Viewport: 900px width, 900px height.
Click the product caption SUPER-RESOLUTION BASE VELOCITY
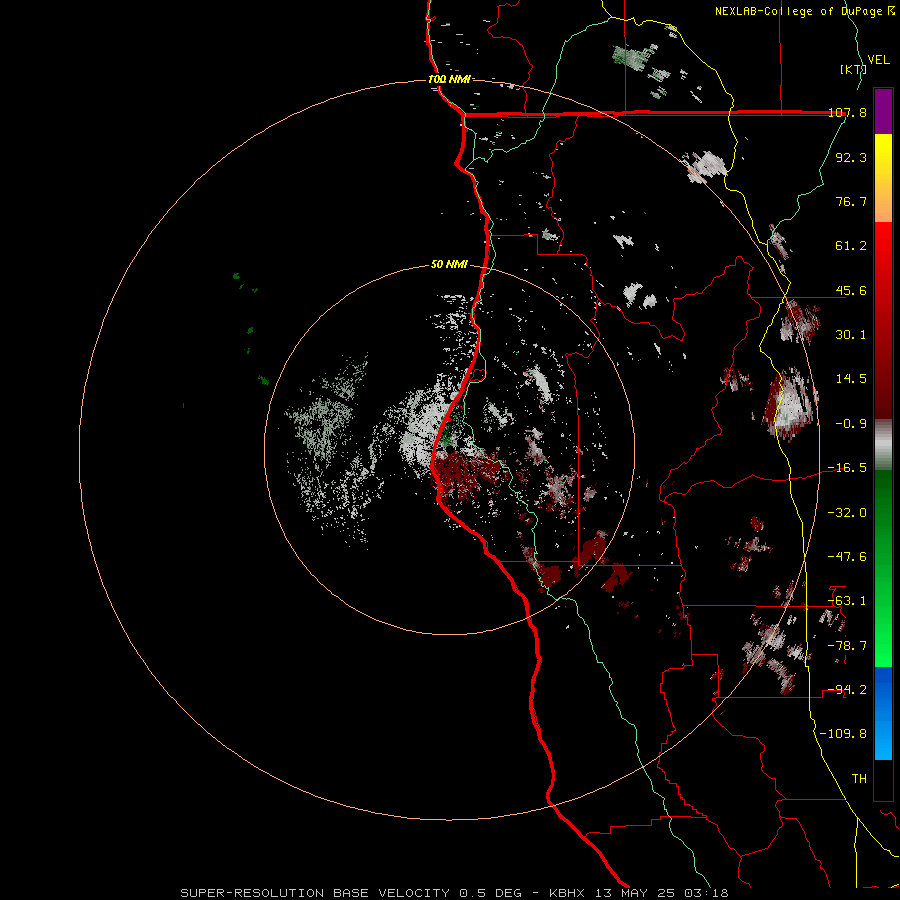coord(318,893)
